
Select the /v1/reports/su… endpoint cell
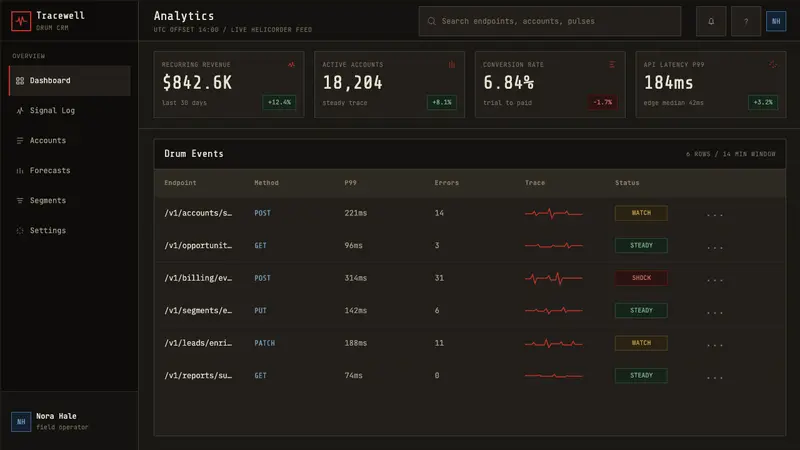coord(198,376)
